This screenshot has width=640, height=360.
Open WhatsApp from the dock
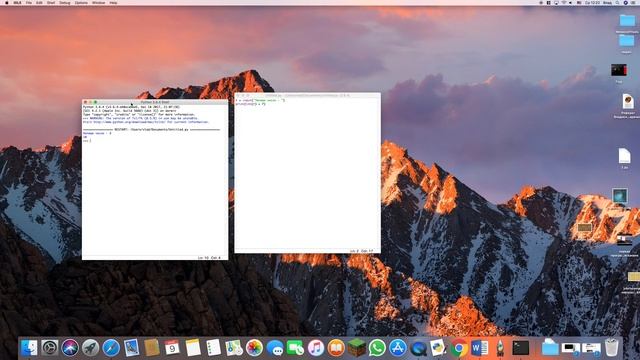tap(377, 348)
